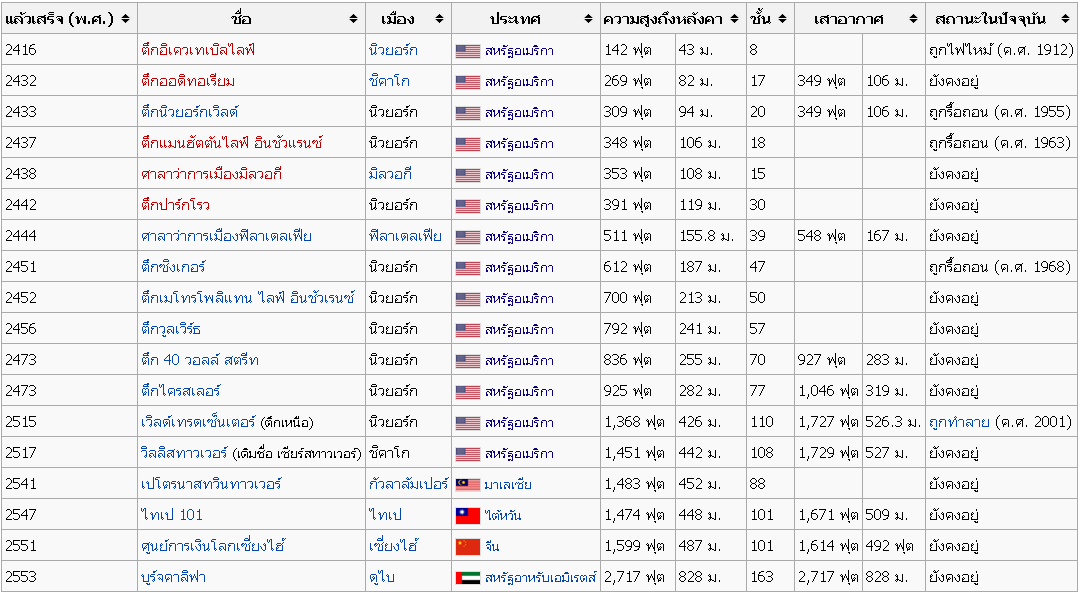The image size is (1080, 595).
Task: Open the ไทเป 101 building link
Action: [171, 515]
